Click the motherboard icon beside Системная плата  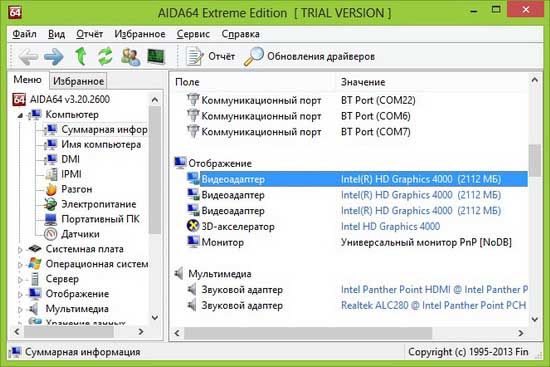35,249
